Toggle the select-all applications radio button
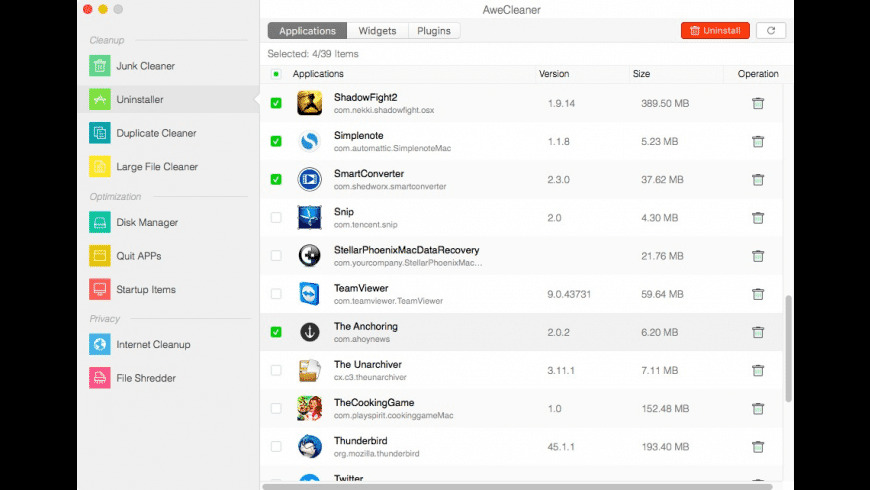Screen dimensions: 870x490 [276, 74]
